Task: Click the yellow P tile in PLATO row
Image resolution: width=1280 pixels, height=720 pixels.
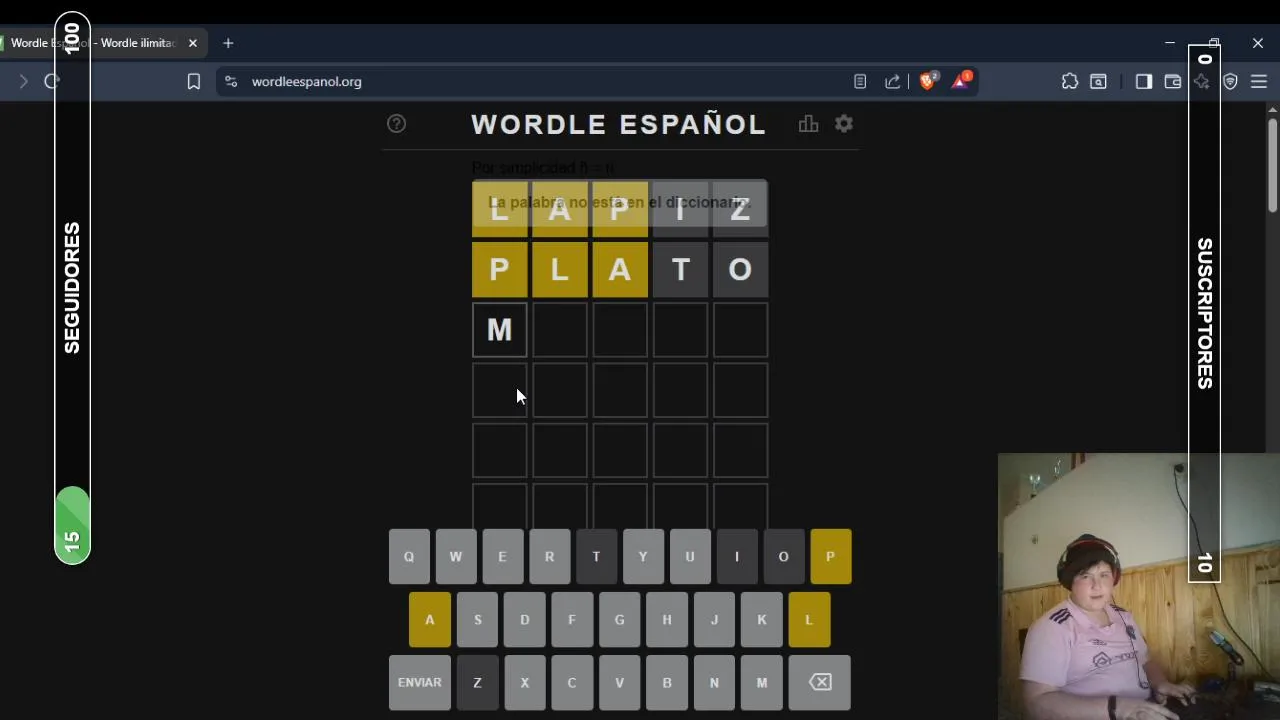Action: pos(500,270)
